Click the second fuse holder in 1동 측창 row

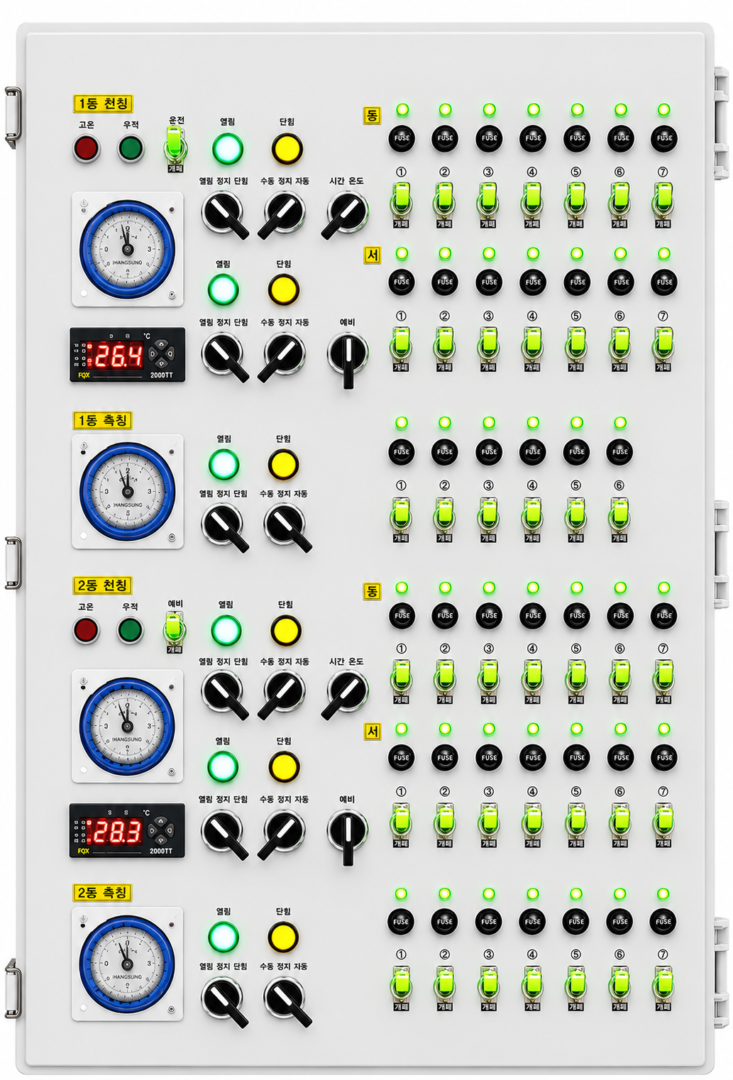point(445,452)
